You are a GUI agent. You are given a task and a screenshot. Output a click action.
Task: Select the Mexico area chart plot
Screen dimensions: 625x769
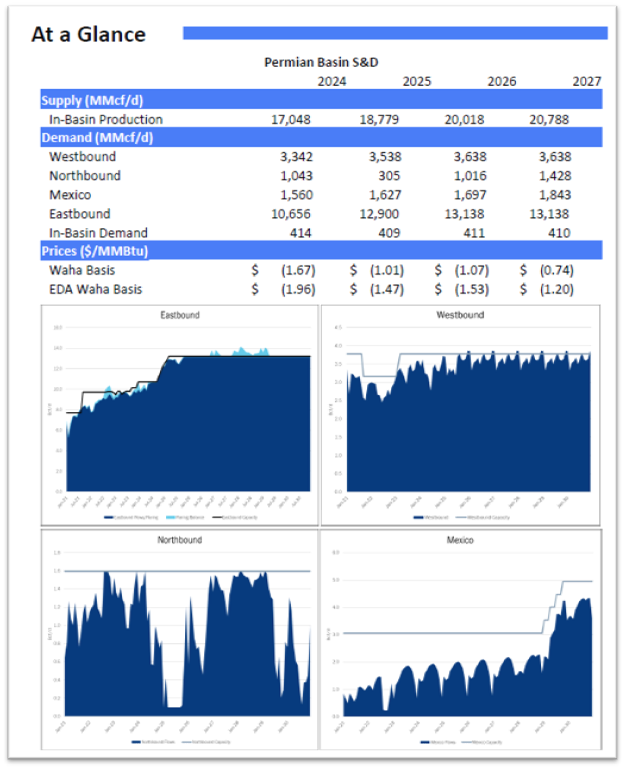point(468,634)
